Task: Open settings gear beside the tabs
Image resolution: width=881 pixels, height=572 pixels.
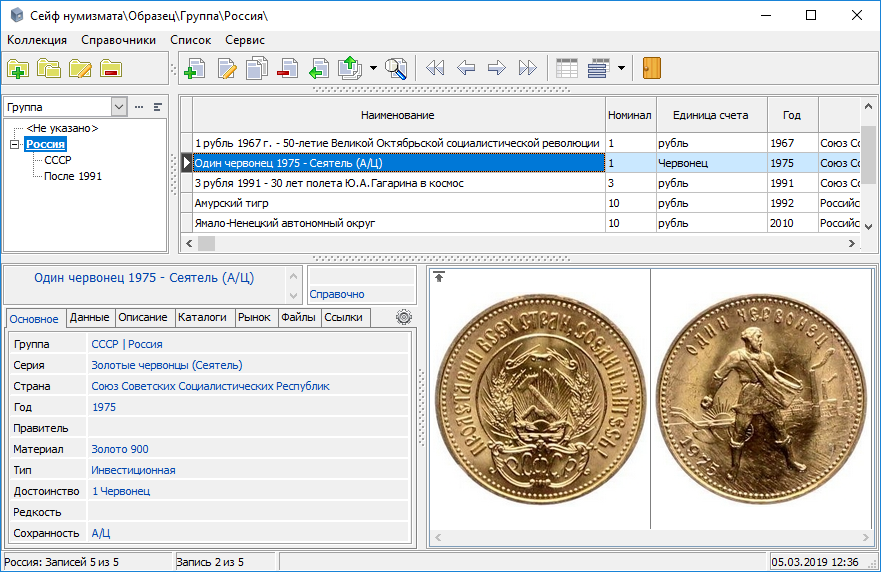Action: click(404, 317)
